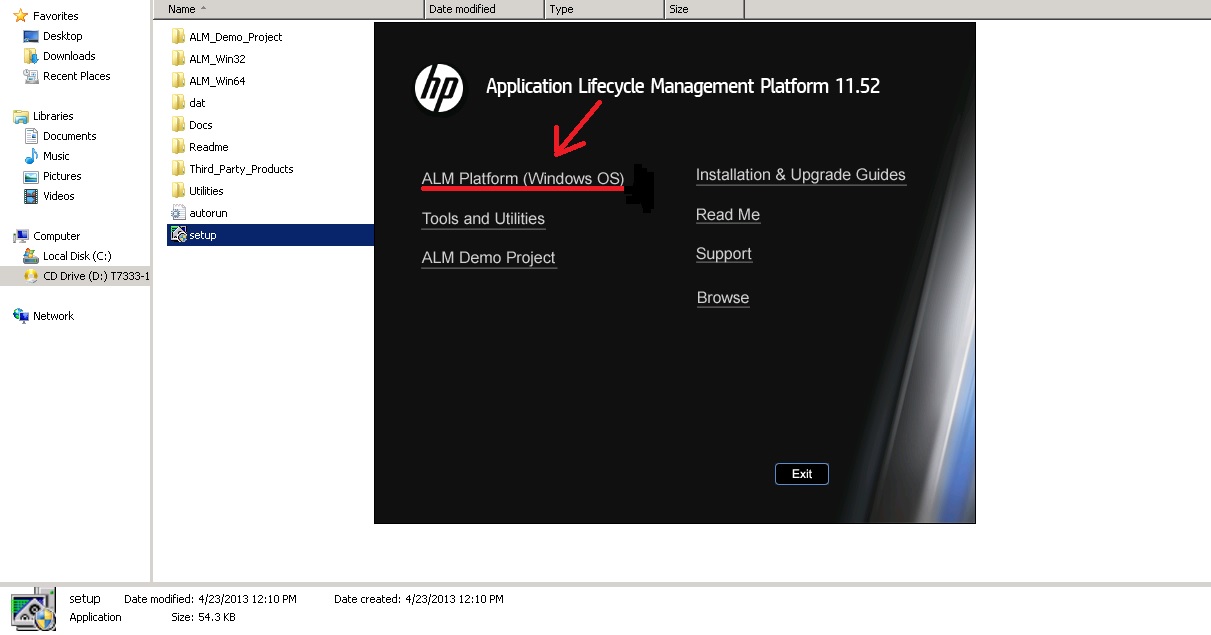The height and width of the screenshot is (635, 1211).
Task: Select Videos under Libraries
Action: pyautogui.click(x=59, y=196)
